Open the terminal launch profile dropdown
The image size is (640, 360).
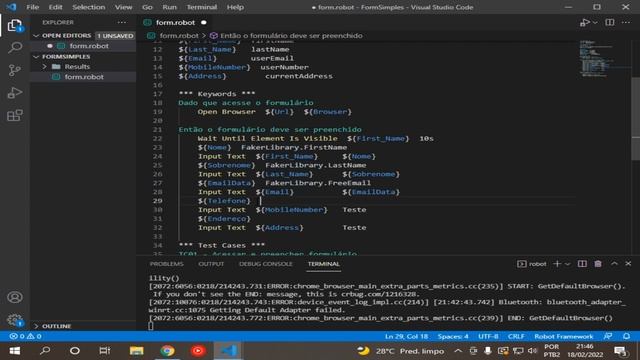pyautogui.click(x=567, y=264)
